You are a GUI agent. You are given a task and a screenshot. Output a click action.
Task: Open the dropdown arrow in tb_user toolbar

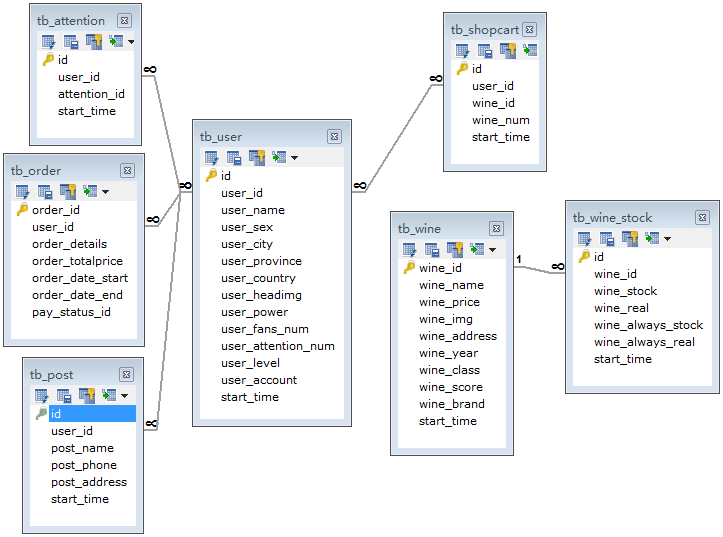click(x=295, y=158)
